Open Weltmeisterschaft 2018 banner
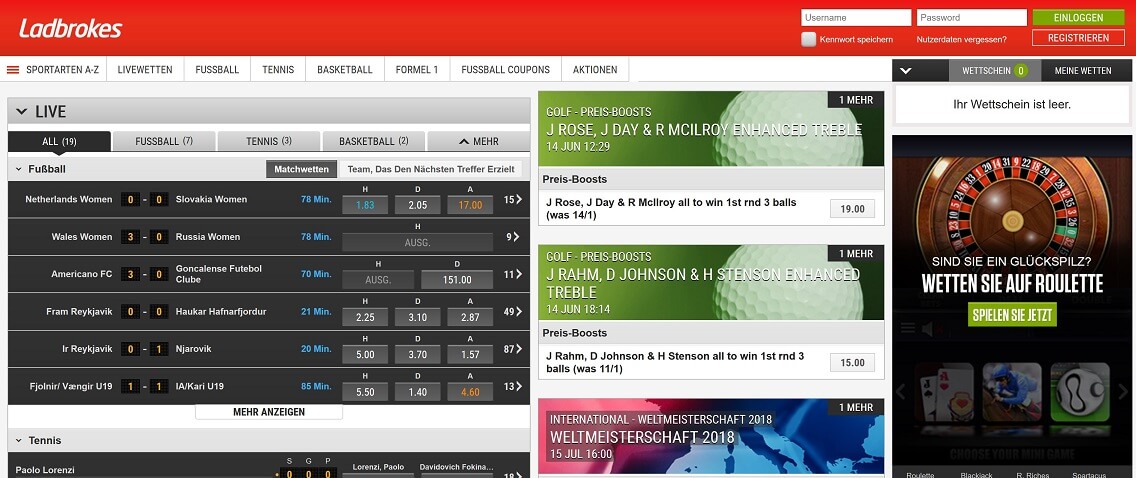The height and width of the screenshot is (478, 1136). tap(711, 436)
